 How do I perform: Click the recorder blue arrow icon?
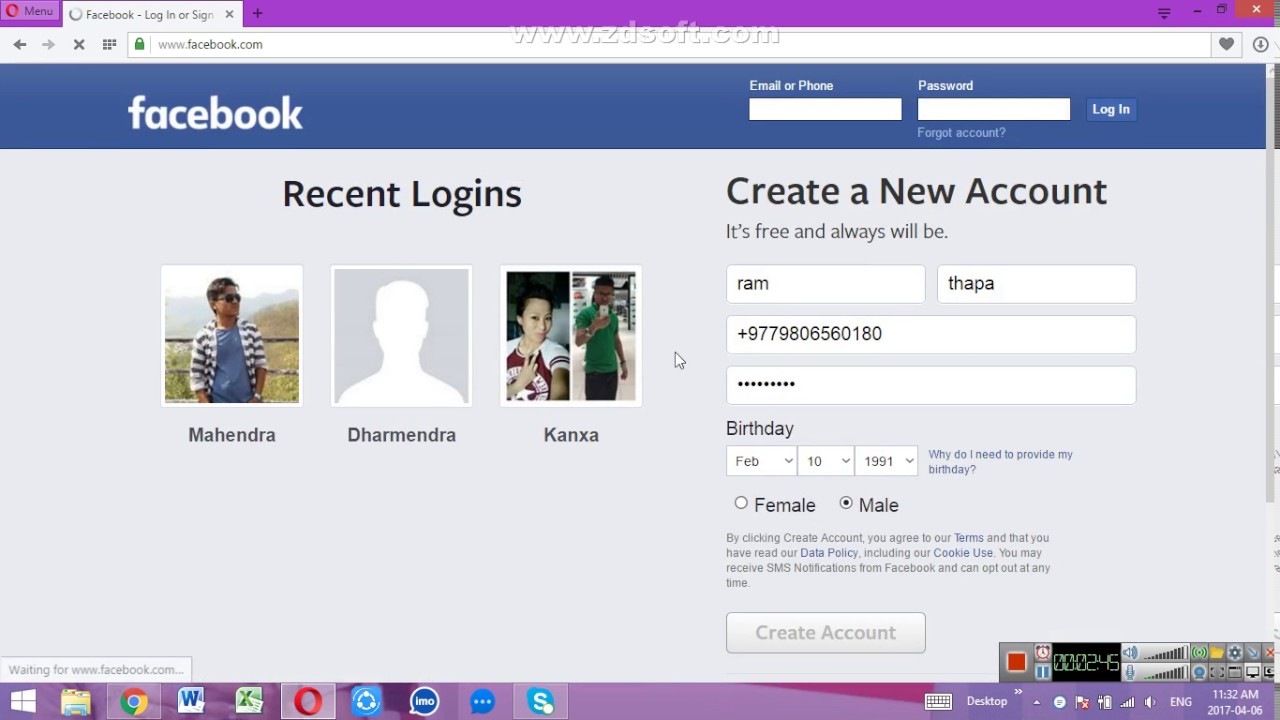(1252, 653)
